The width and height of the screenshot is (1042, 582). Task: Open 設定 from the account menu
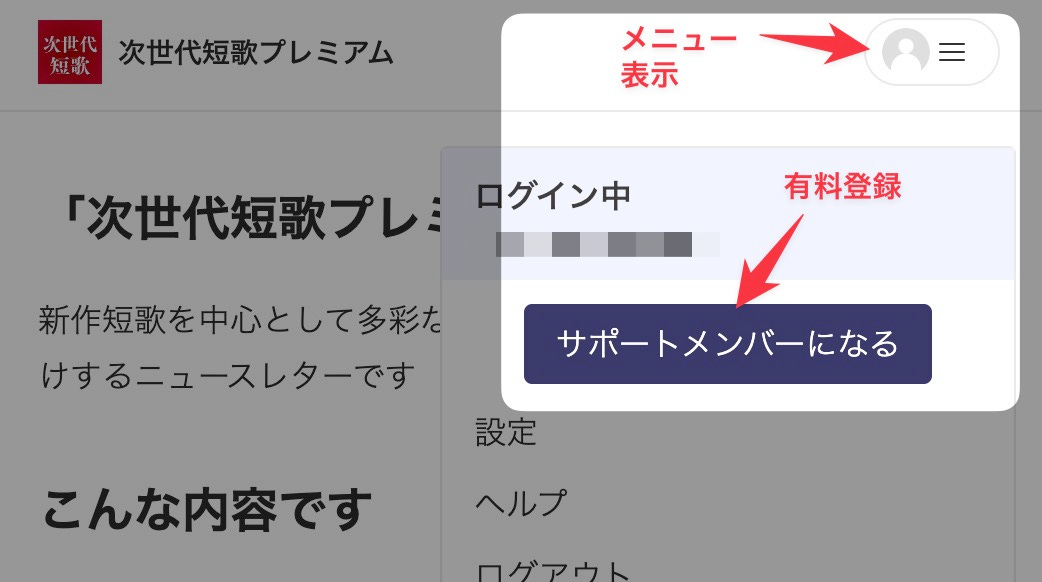[x=506, y=432]
